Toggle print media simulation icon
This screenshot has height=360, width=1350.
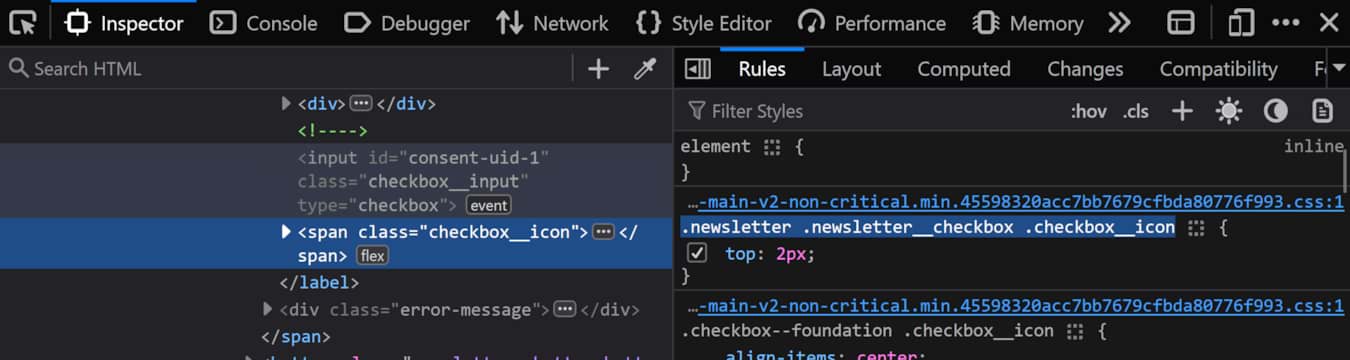tap(1323, 111)
